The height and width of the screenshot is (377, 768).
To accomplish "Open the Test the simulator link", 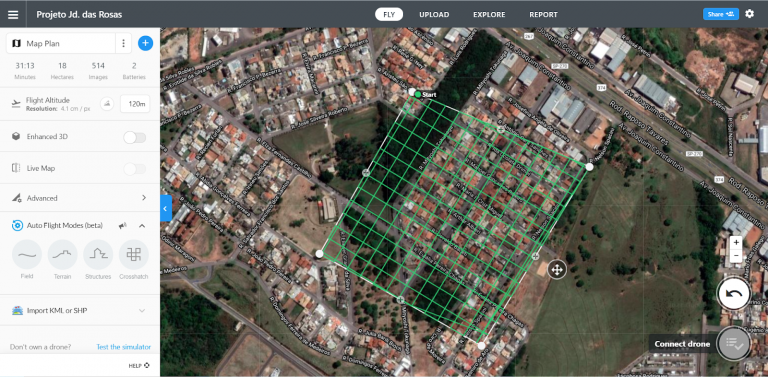I will pyautogui.click(x=123, y=347).
